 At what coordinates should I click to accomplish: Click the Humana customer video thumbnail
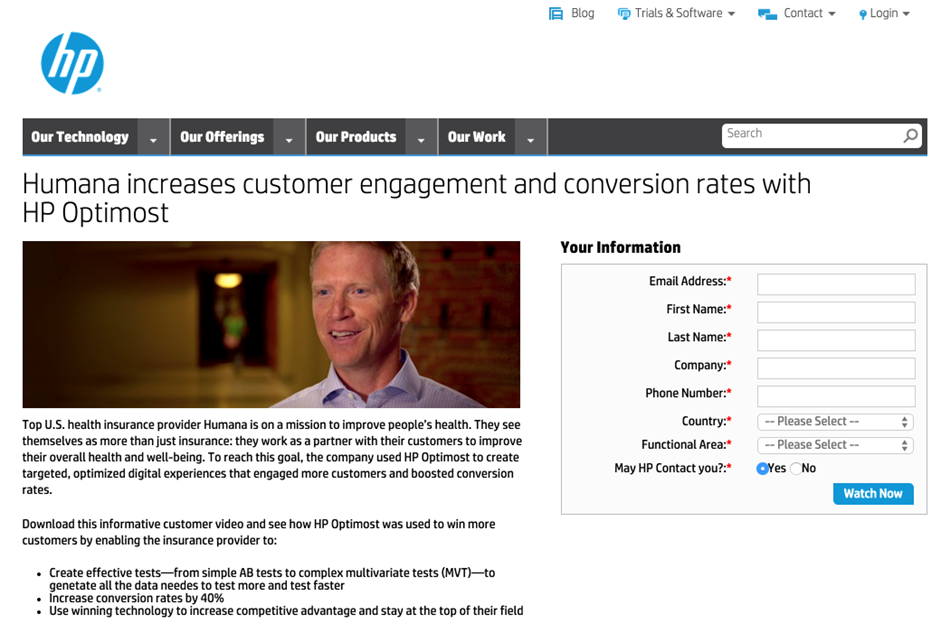point(271,325)
